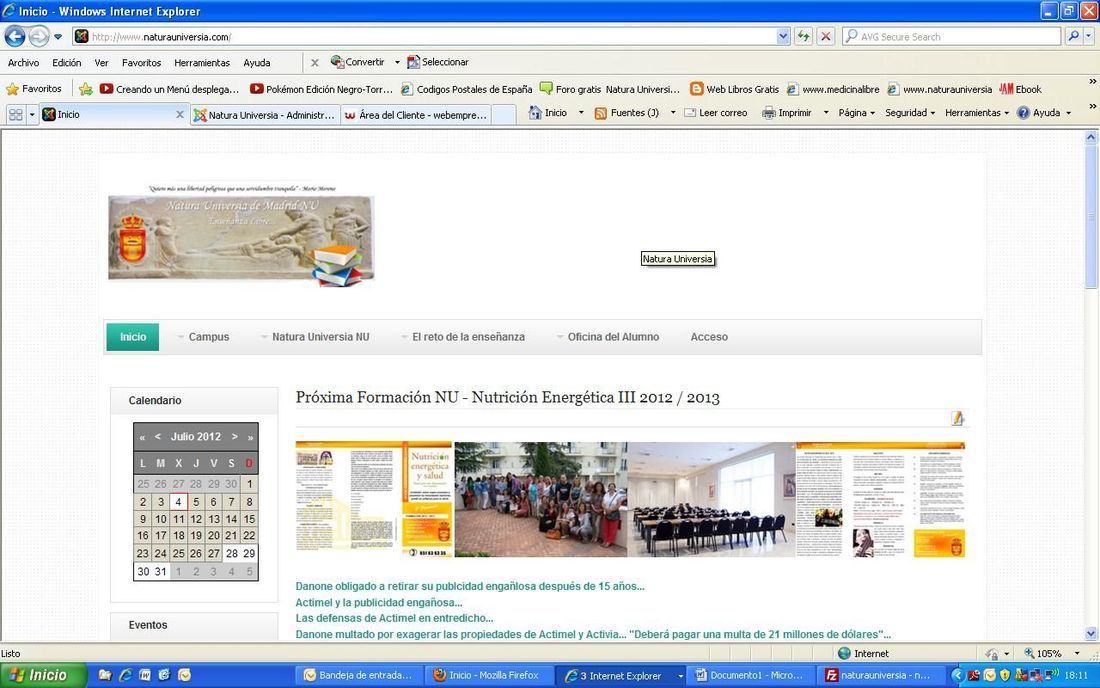Open Danone obligado a retirar article link
Image resolution: width=1100 pixels, height=688 pixels.
coord(469,586)
